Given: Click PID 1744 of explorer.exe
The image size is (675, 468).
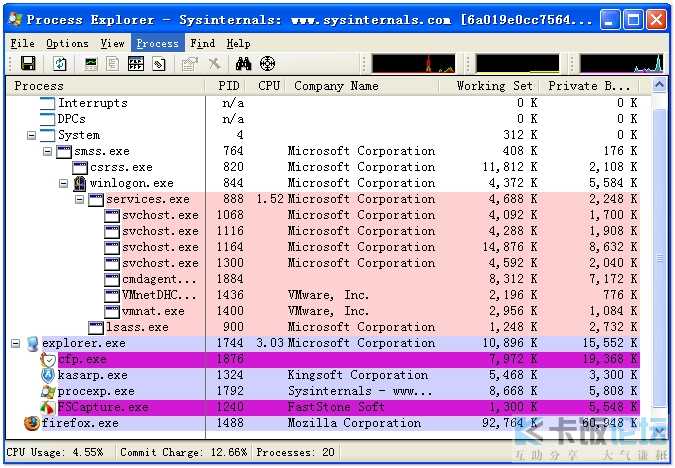Looking at the screenshot, I should [230, 344].
